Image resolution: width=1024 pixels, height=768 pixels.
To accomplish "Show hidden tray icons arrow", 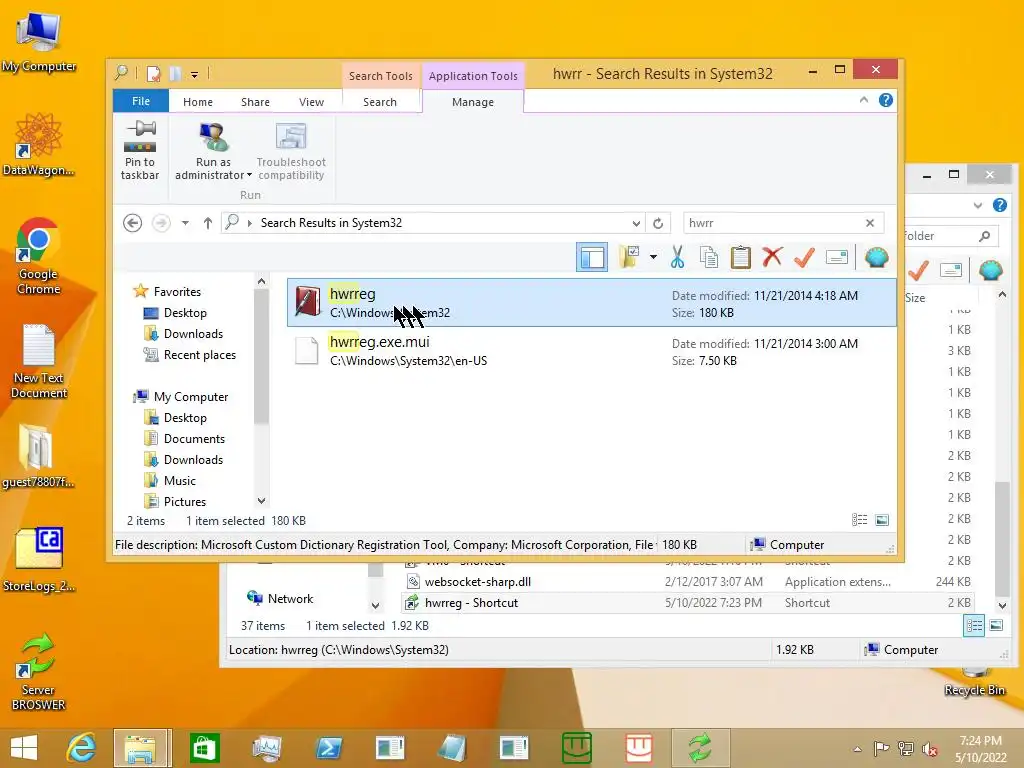I will coord(857,749).
